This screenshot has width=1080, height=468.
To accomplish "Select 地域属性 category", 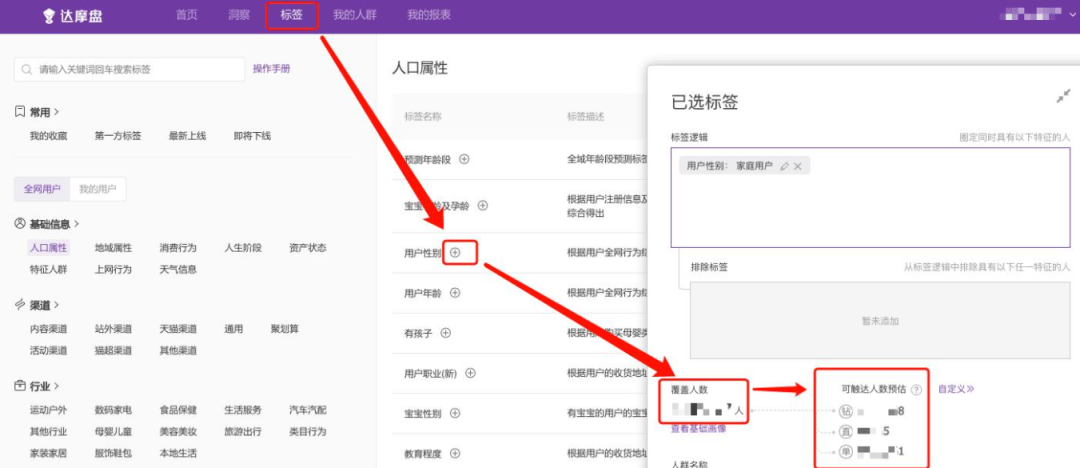I will [x=113, y=248].
